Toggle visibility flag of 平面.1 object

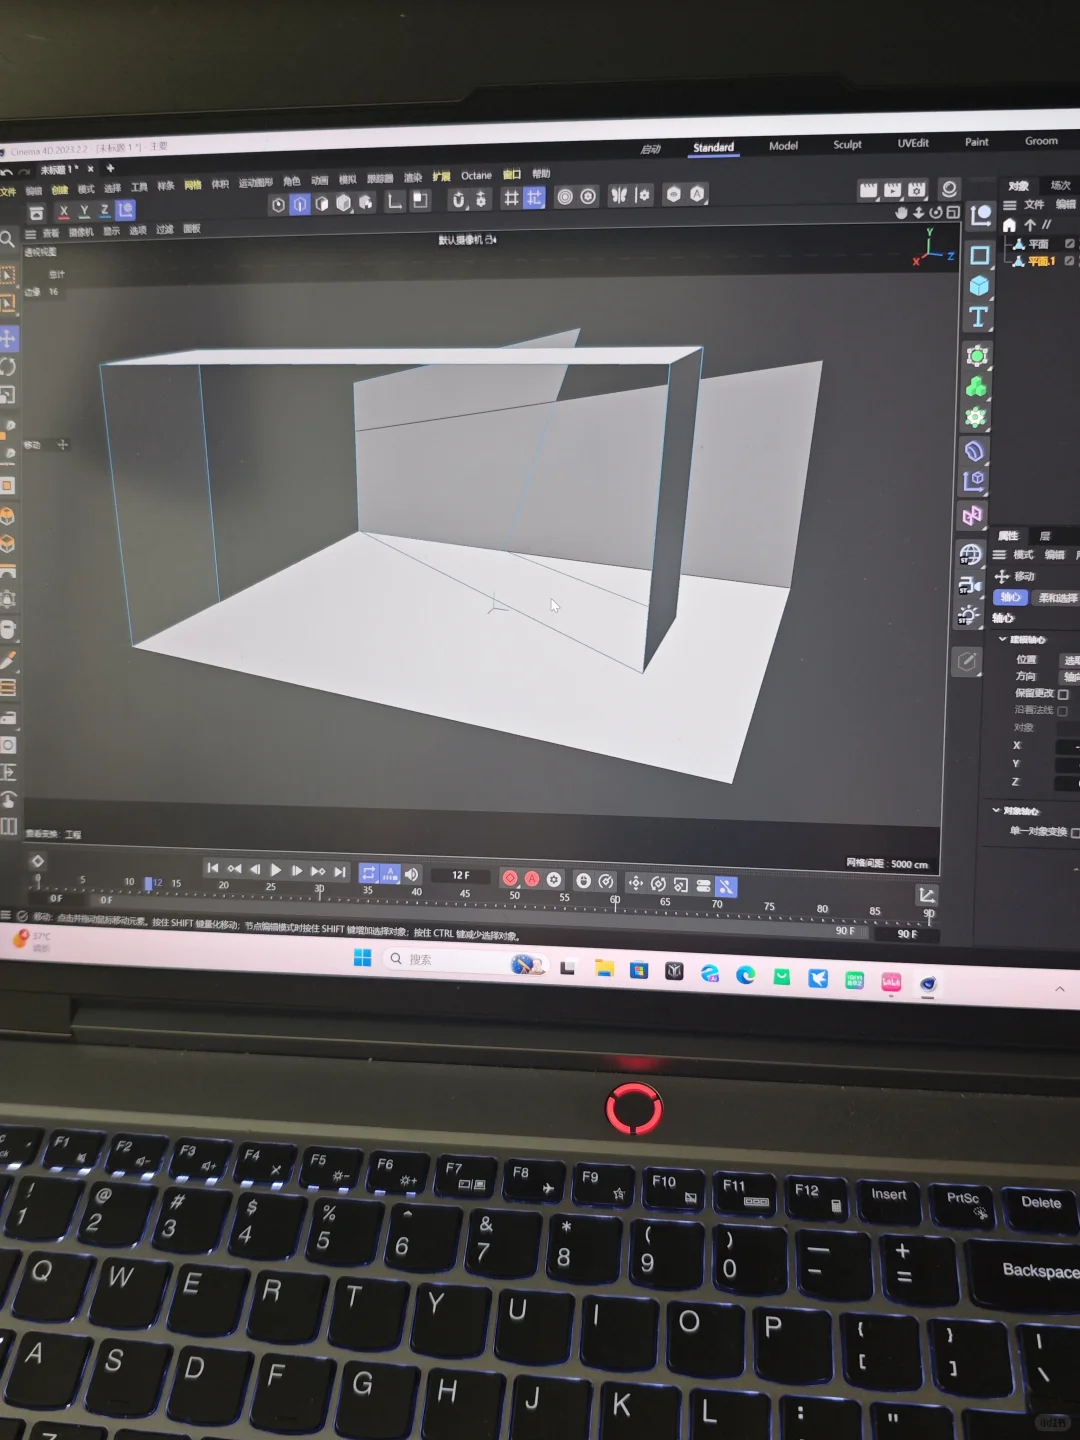pos(1069,260)
